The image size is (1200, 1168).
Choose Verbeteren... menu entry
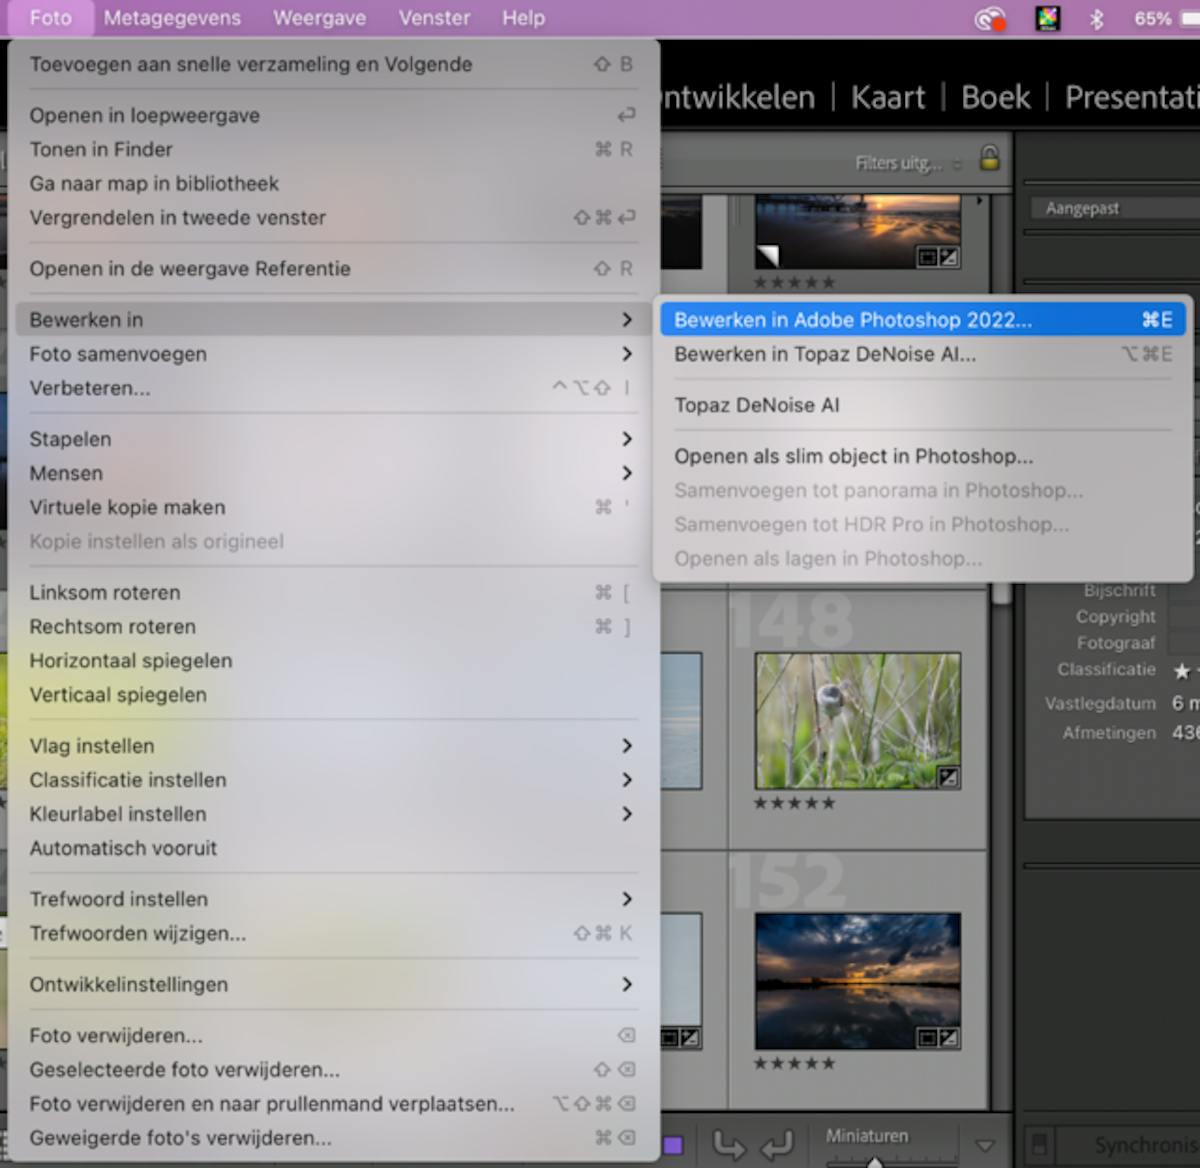(x=333, y=387)
